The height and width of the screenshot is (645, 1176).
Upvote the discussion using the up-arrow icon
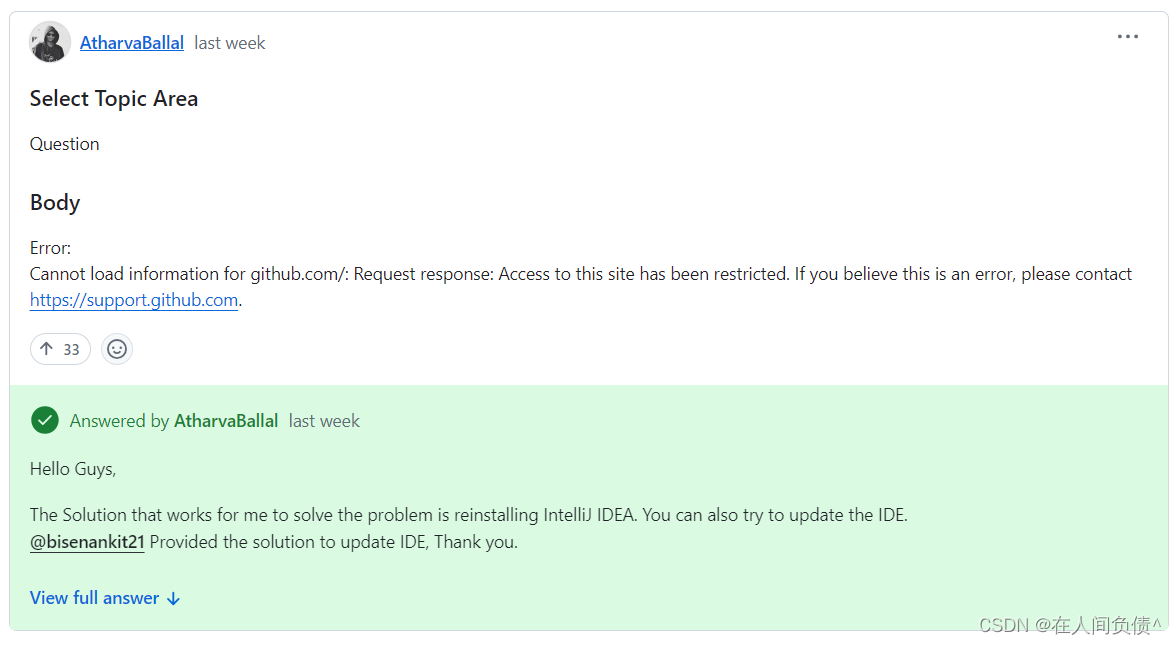pos(46,349)
